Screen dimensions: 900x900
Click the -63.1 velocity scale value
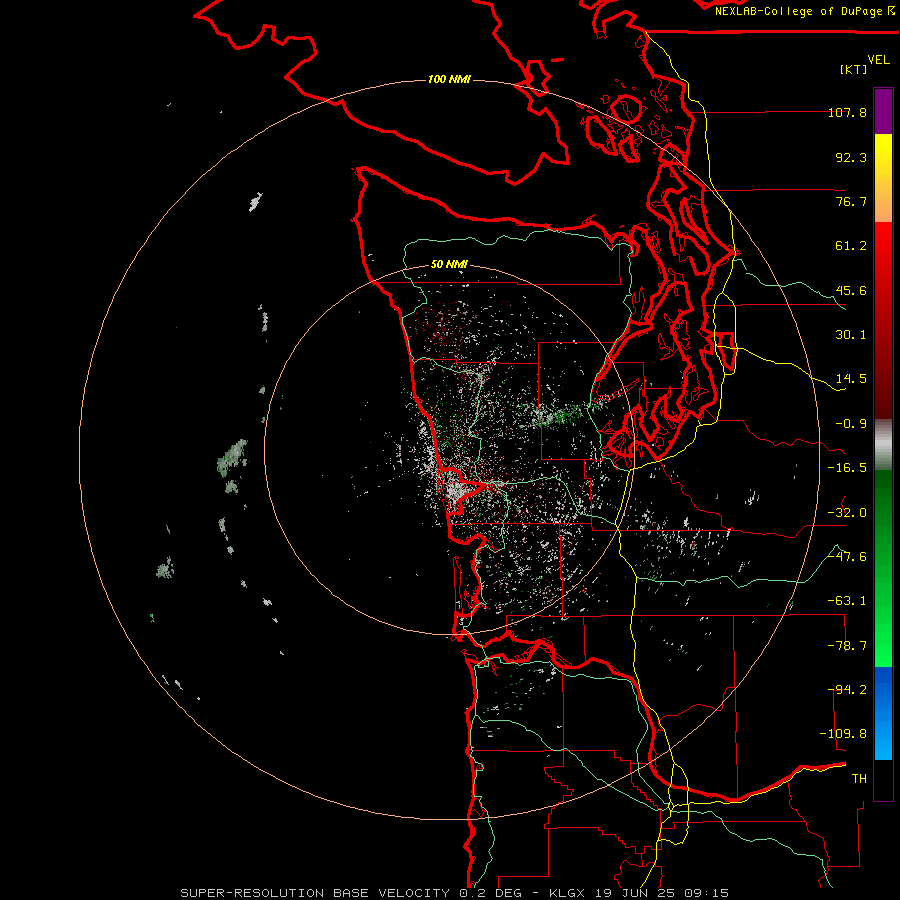(x=847, y=601)
